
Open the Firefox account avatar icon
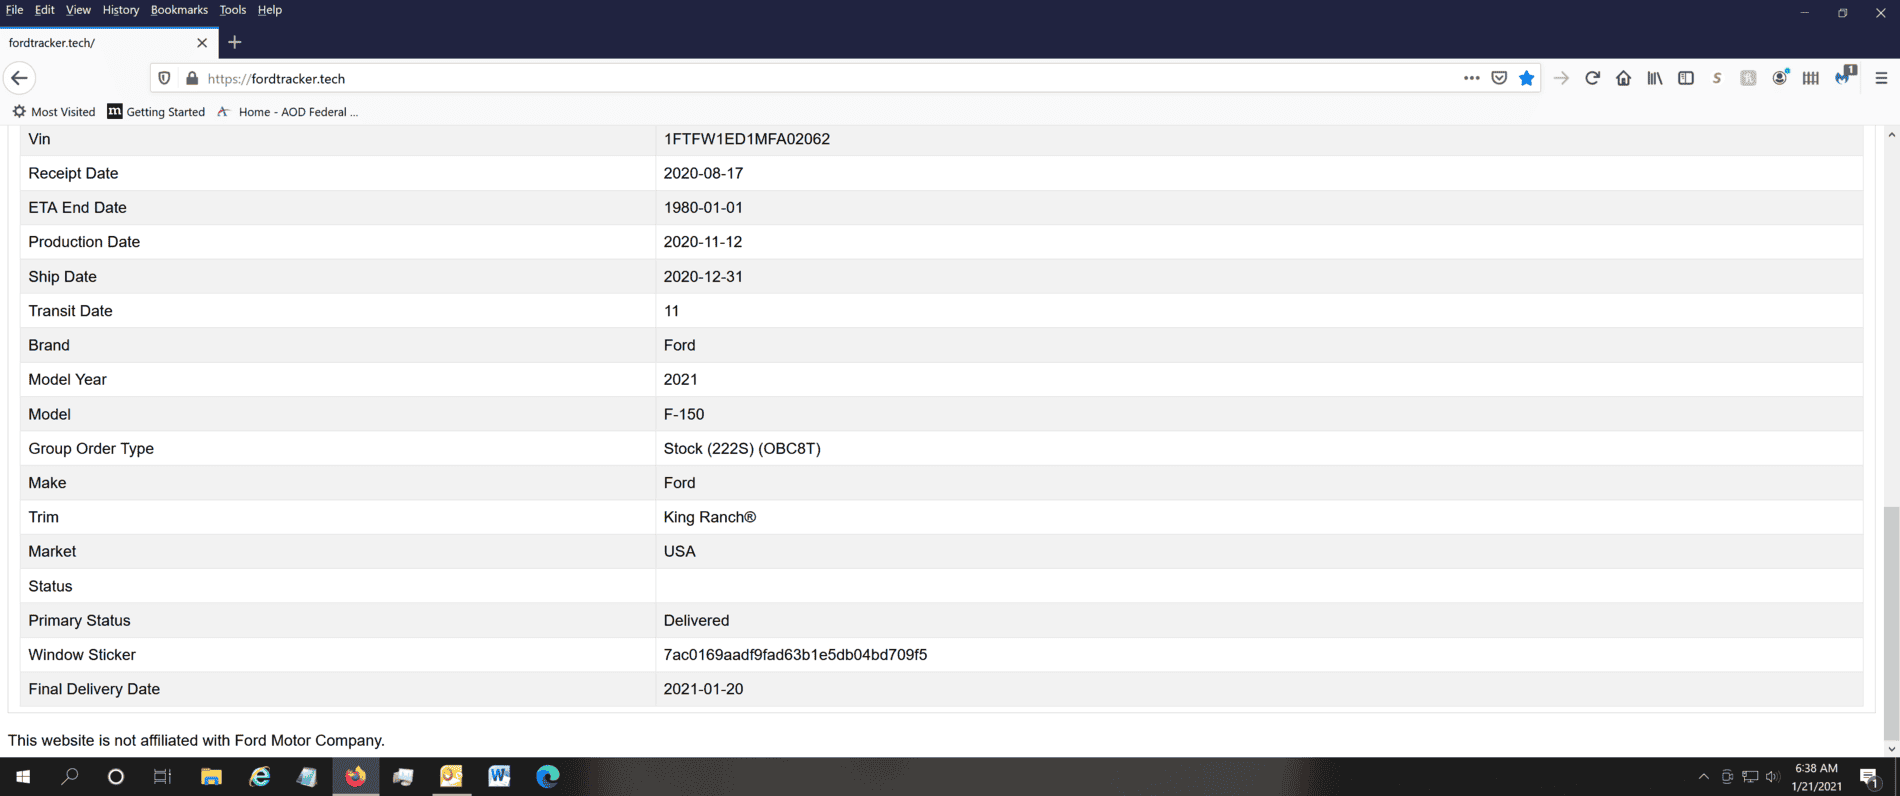1780,78
